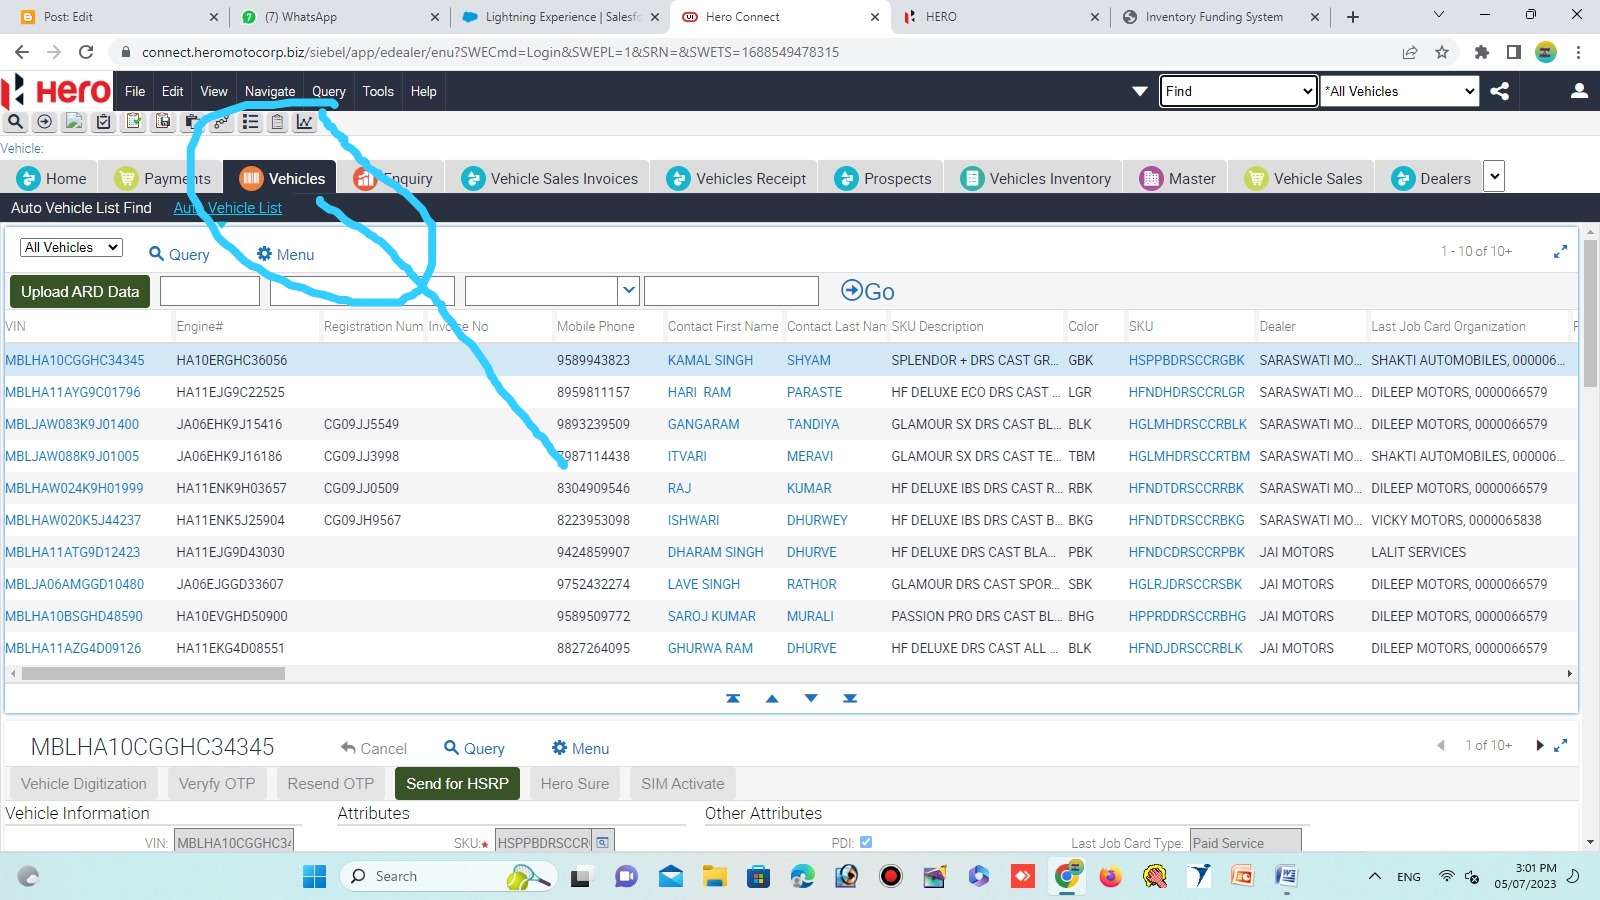The height and width of the screenshot is (900, 1600).
Task: Go to previous record arrow
Action: pyautogui.click(x=772, y=698)
